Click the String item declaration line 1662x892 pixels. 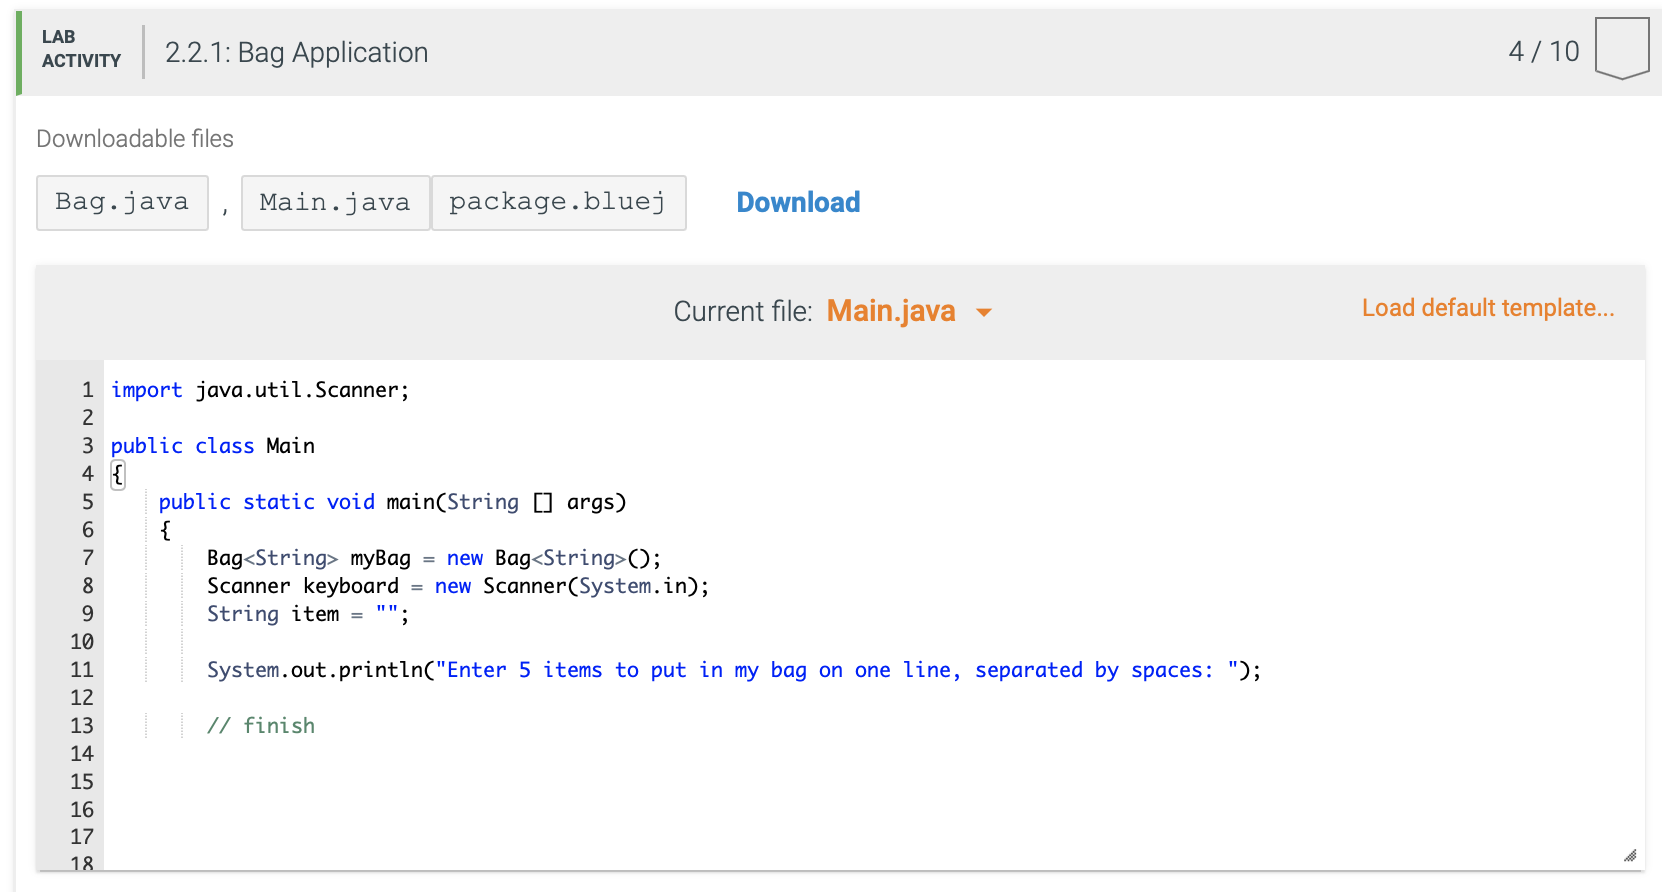(x=307, y=614)
